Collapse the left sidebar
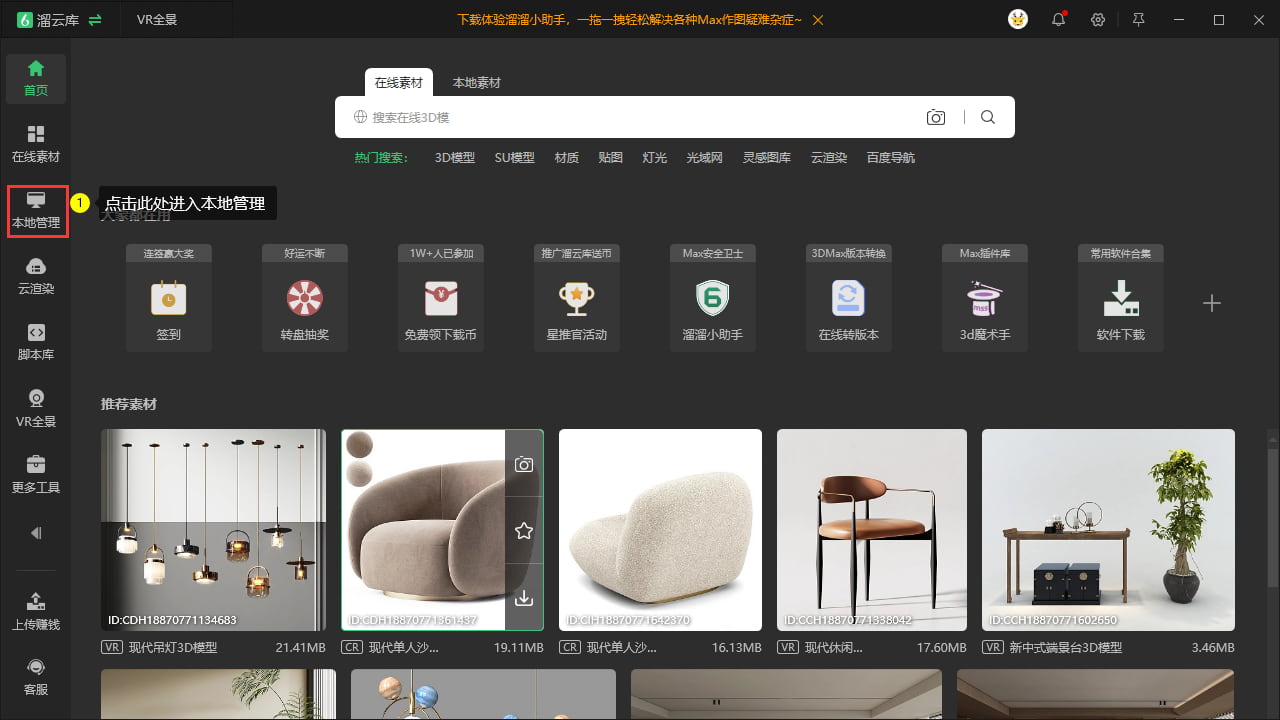 click(x=36, y=533)
